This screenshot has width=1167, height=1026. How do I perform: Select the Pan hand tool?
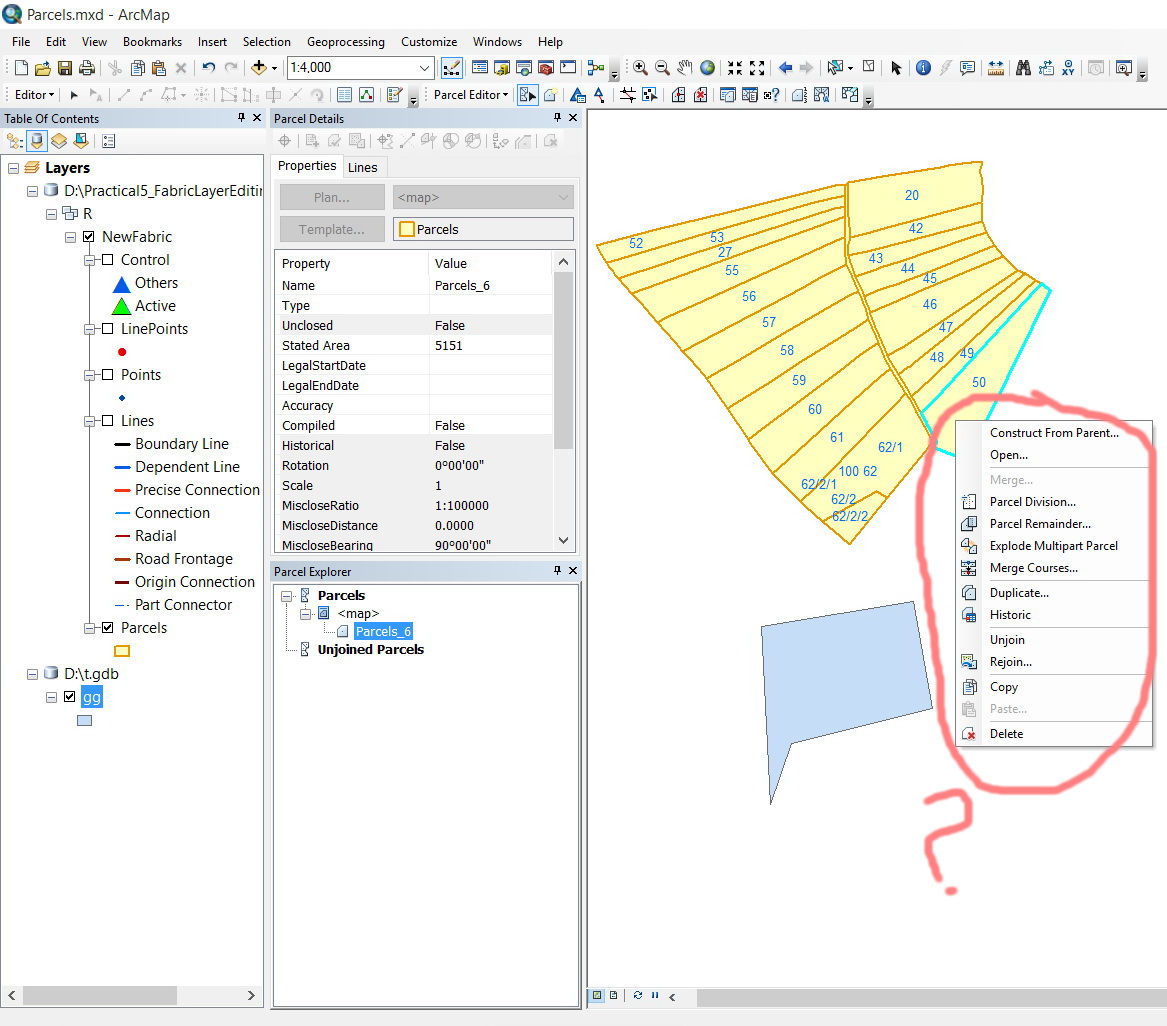pos(685,68)
